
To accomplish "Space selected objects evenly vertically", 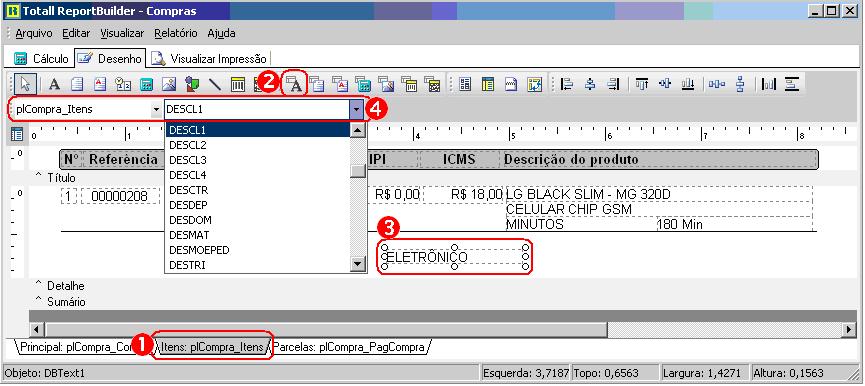I will [740, 84].
